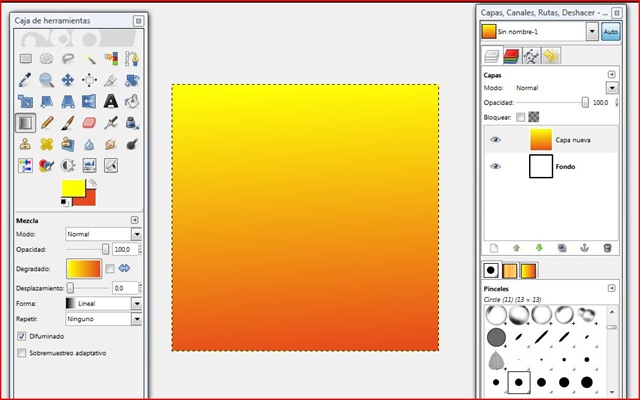
Task: Select the Rotate tool
Action: click(132, 80)
